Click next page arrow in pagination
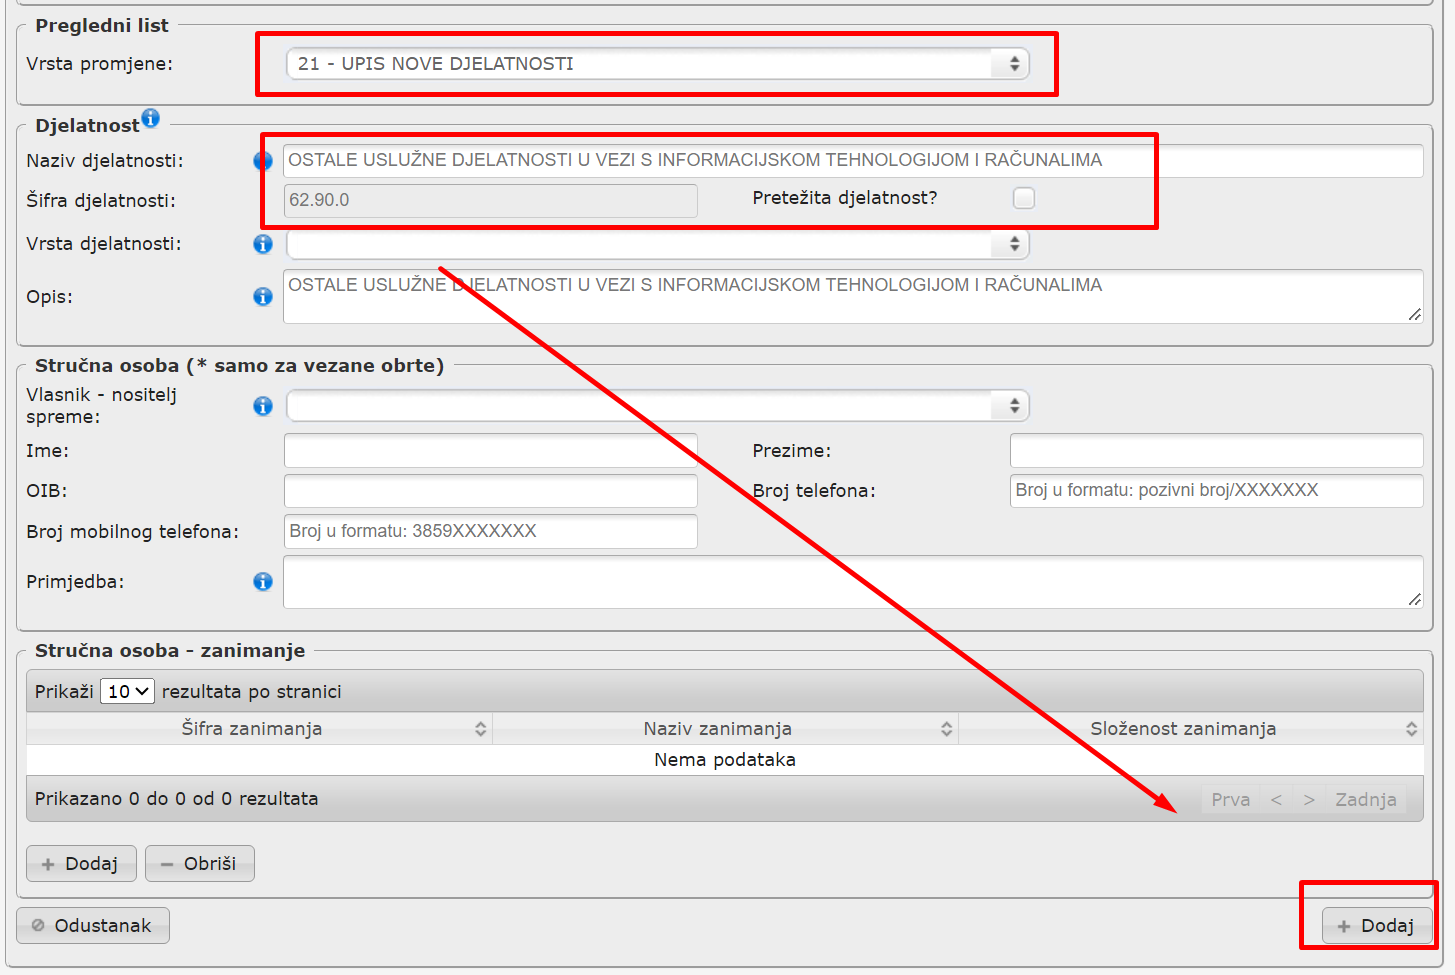This screenshot has width=1455, height=975. (1309, 800)
